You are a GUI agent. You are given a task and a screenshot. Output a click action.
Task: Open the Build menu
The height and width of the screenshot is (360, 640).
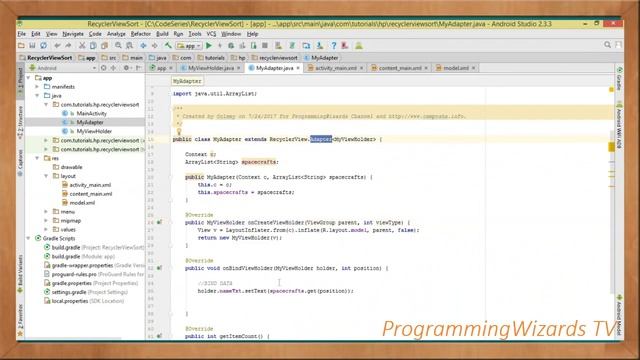click(162, 34)
